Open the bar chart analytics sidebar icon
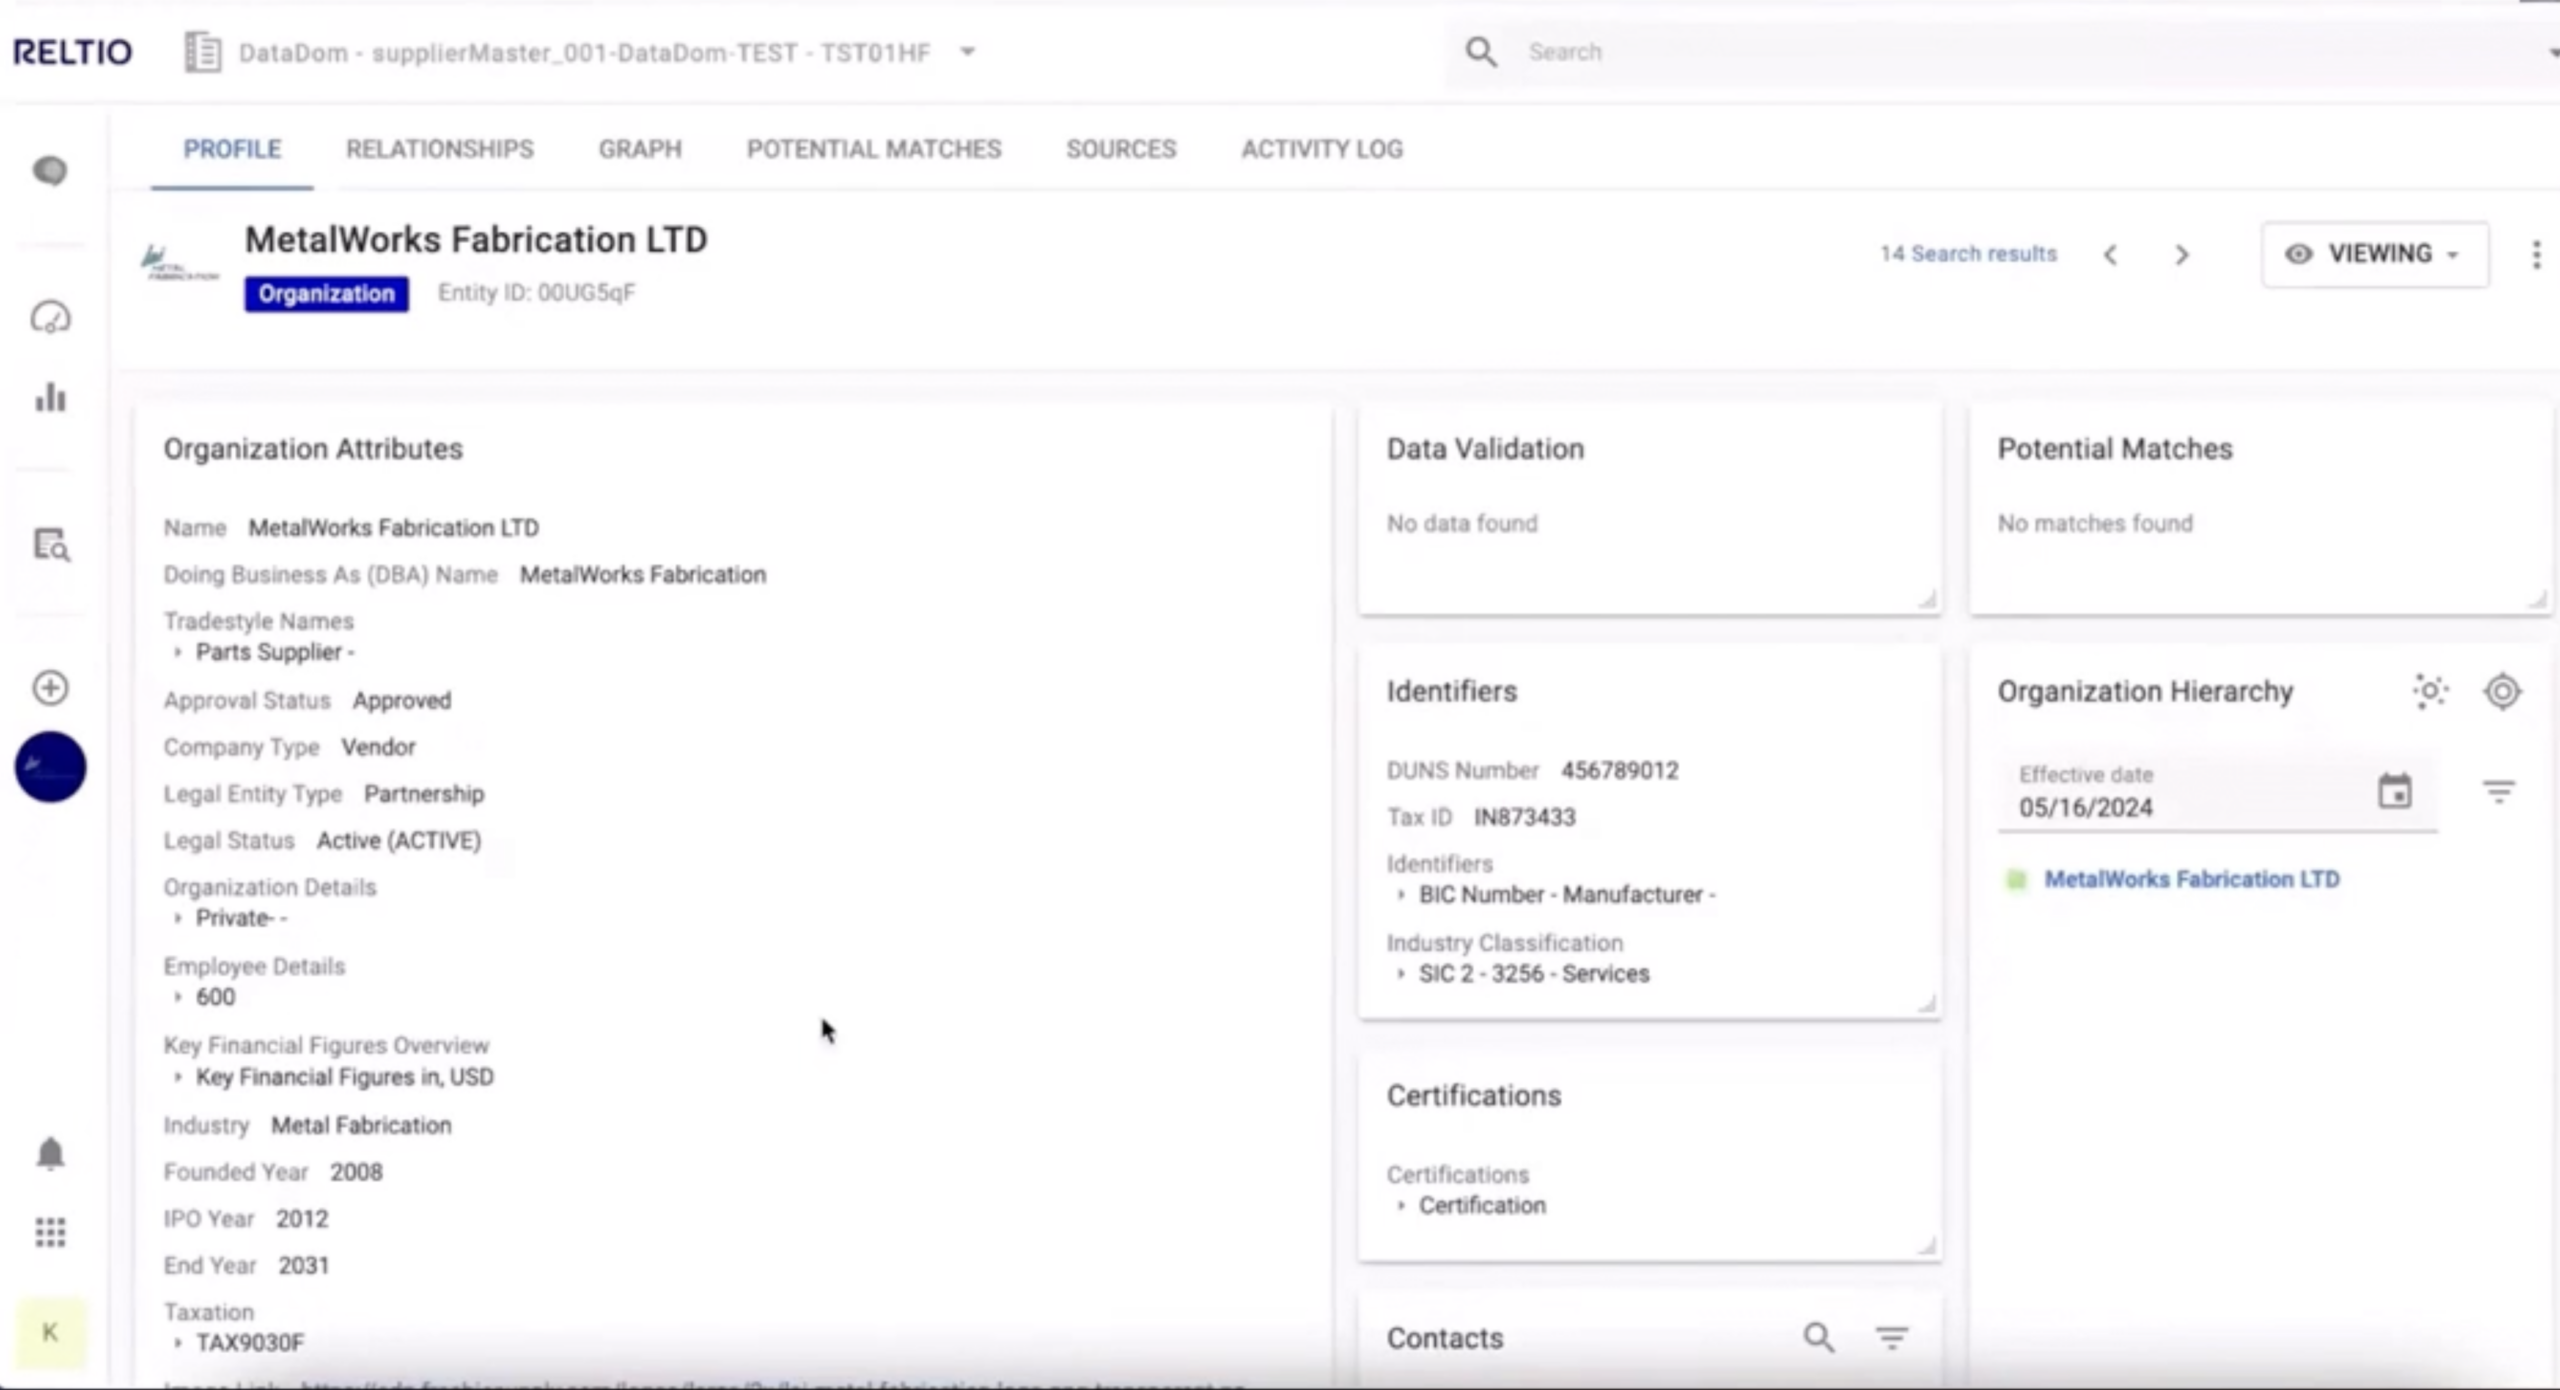Image resolution: width=2560 pixels, height=1390 pixels. pyautogui.click(x=50, y=398)
